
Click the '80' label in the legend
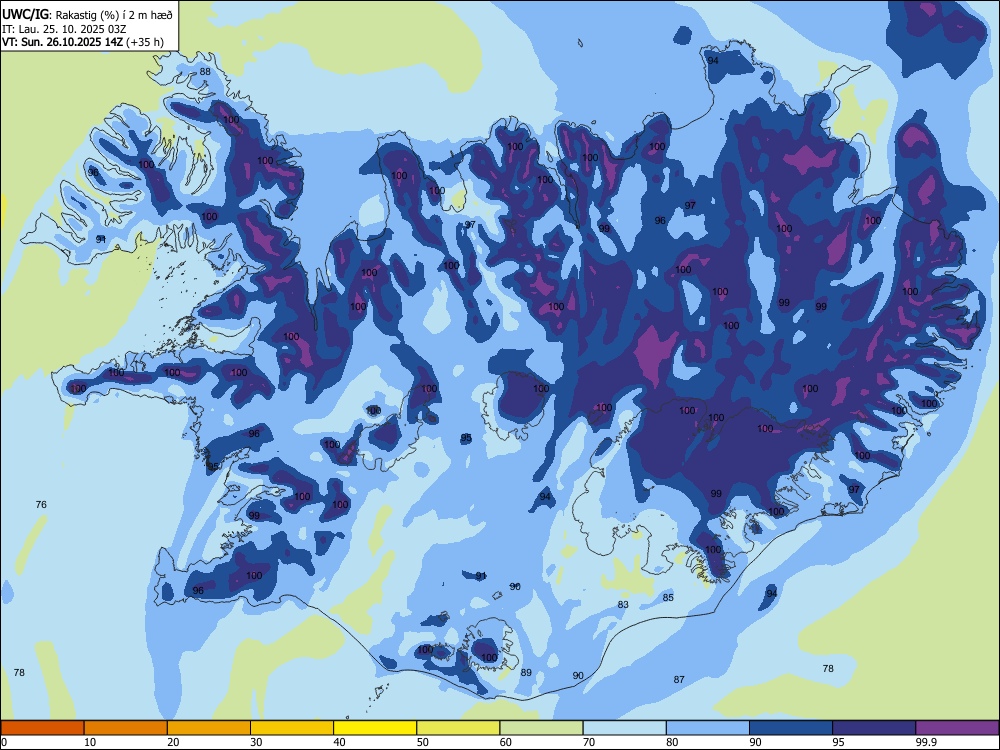672,742
